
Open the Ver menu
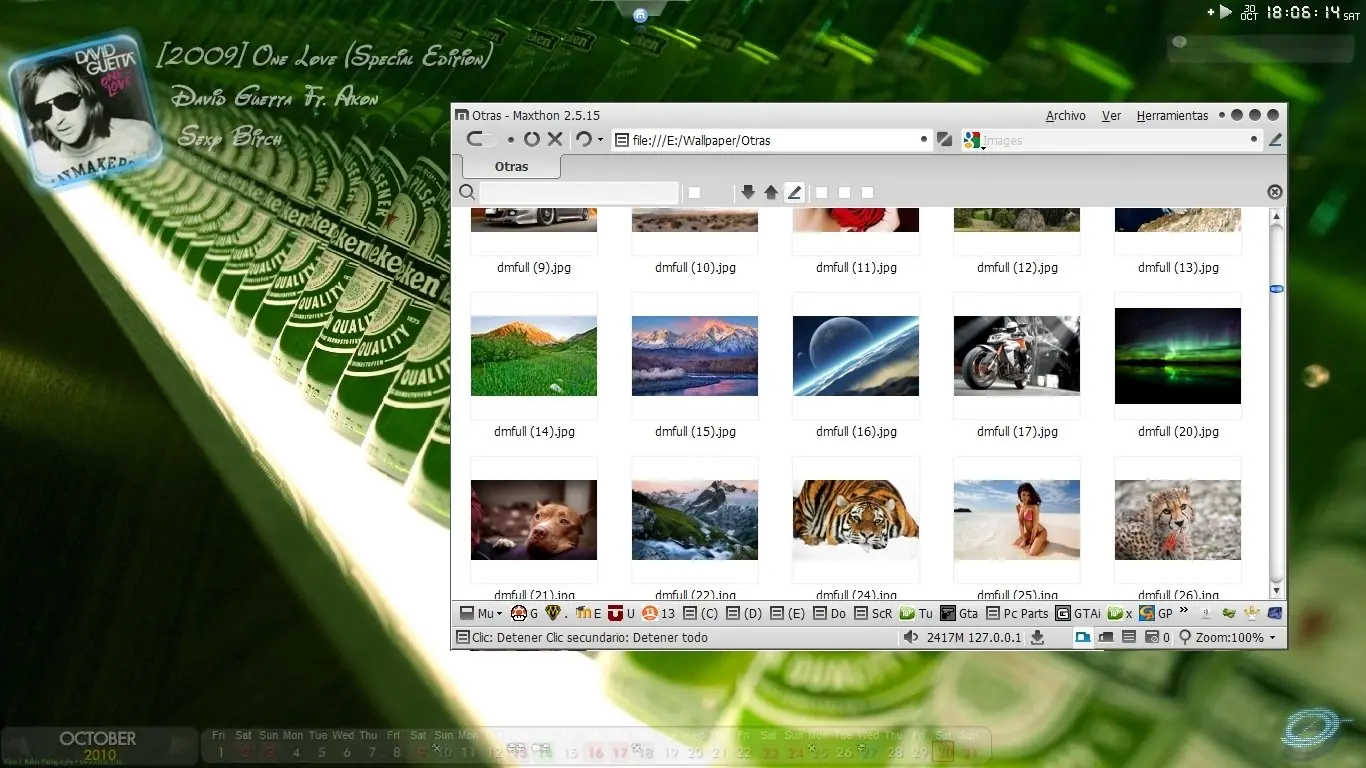[x=1111, y=116]
